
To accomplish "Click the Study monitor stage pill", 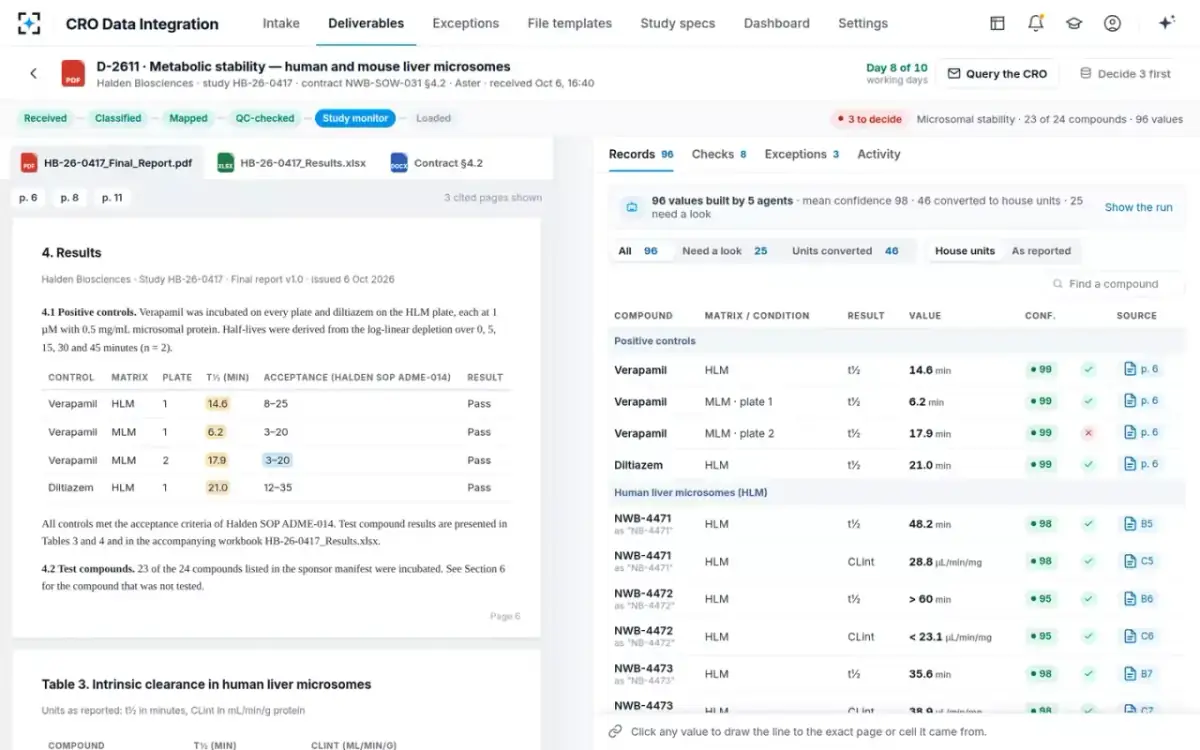I will pos(355,118).
